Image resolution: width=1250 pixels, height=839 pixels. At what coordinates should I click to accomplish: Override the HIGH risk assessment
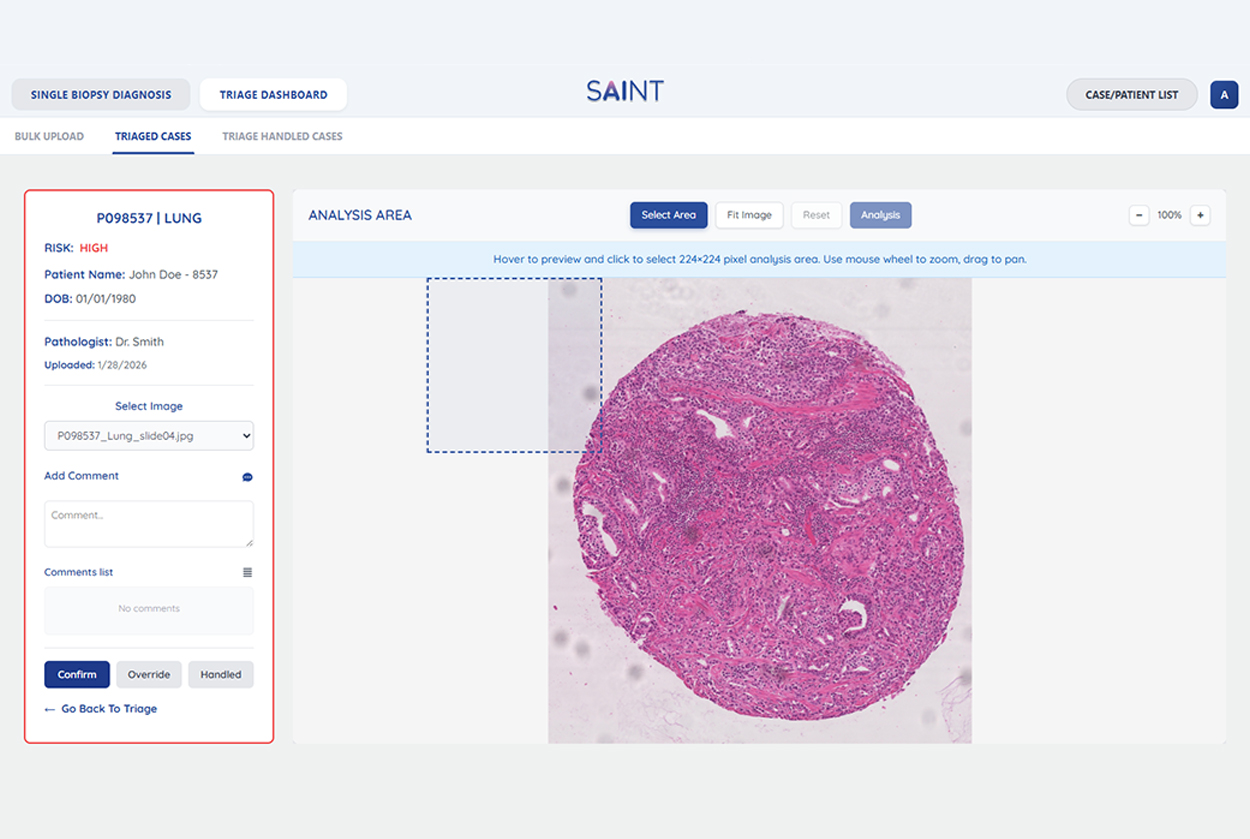click(149, 675)
